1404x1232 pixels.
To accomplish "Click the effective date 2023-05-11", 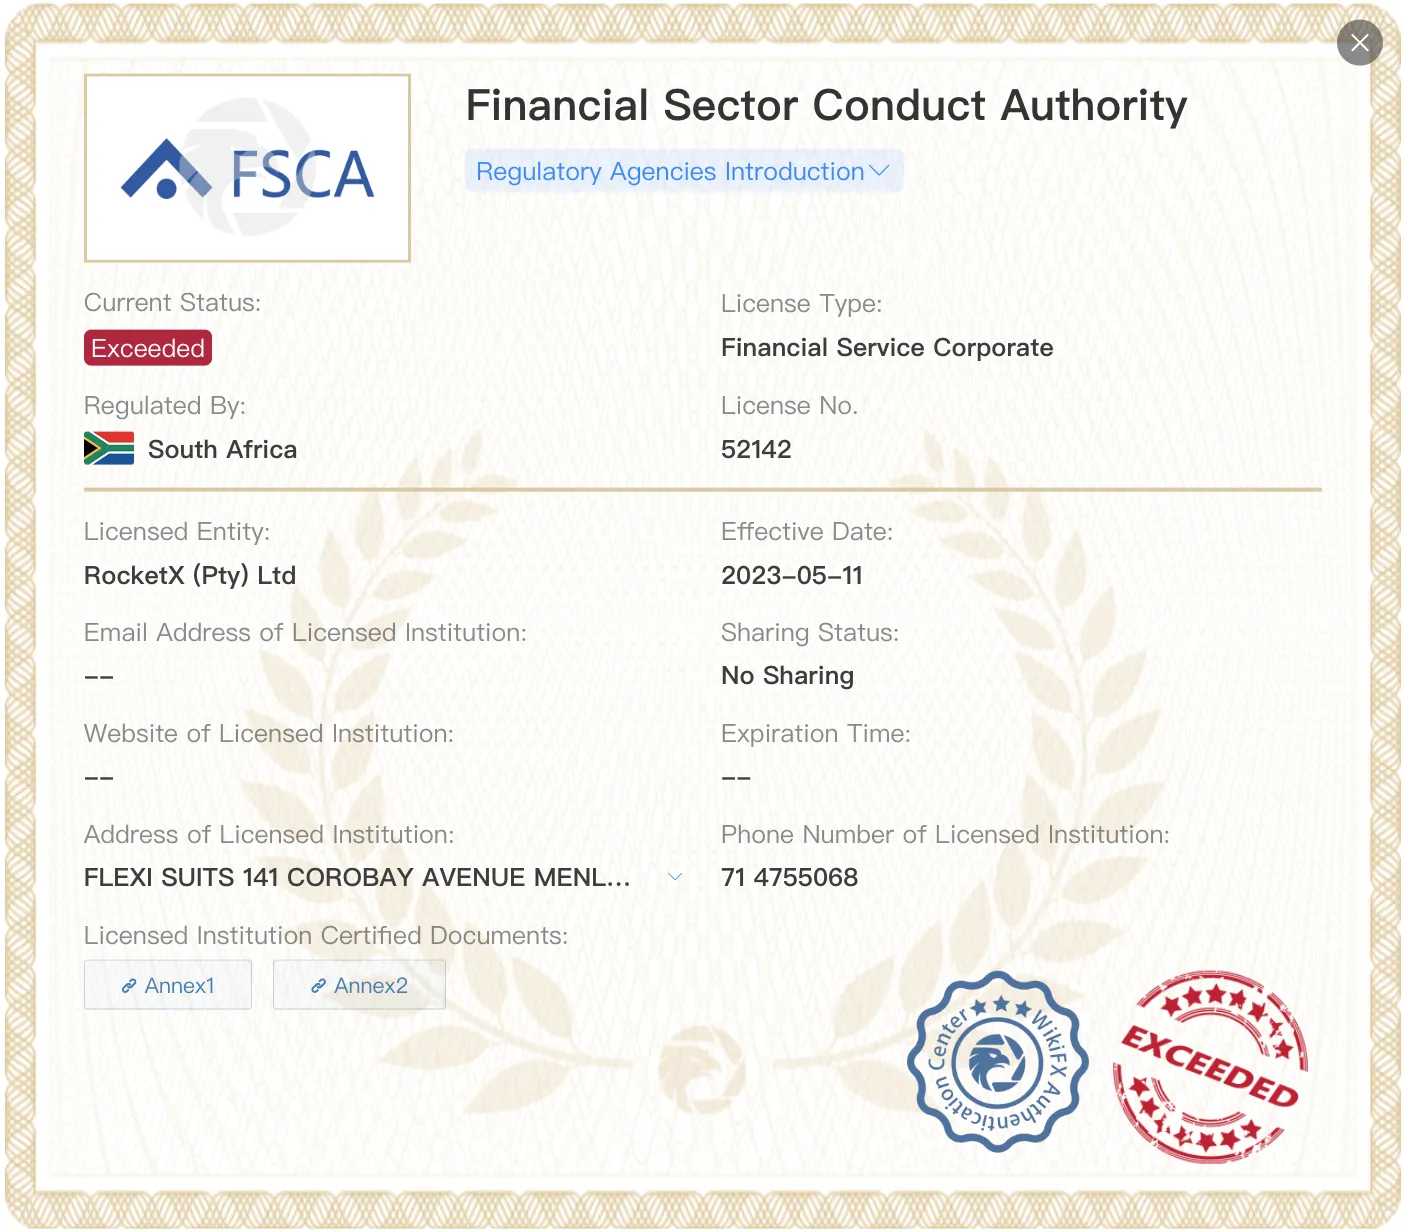I will [x=792, y=575].
